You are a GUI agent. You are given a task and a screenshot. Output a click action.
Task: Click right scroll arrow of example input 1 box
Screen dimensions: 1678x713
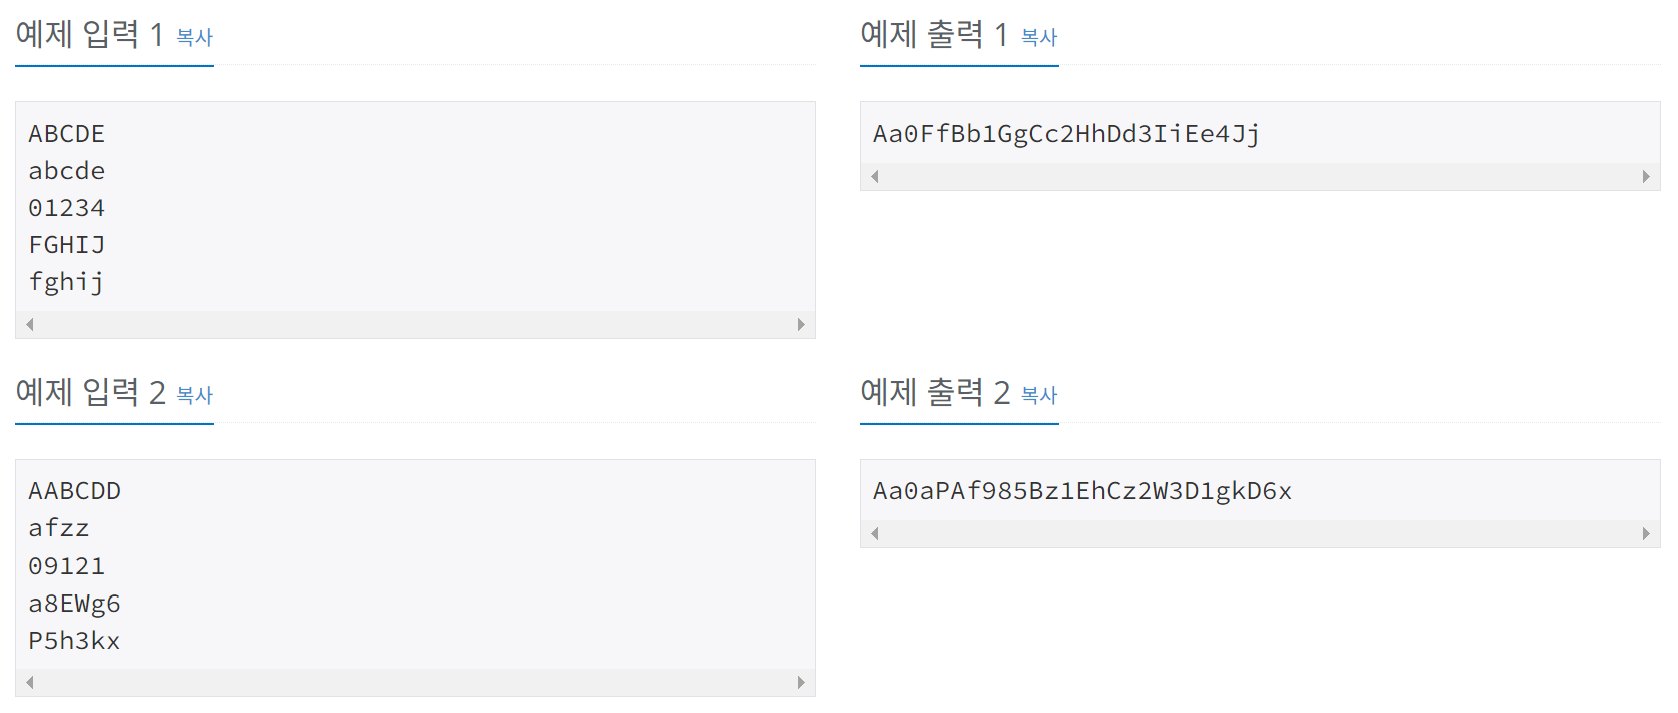click(801, 324)
